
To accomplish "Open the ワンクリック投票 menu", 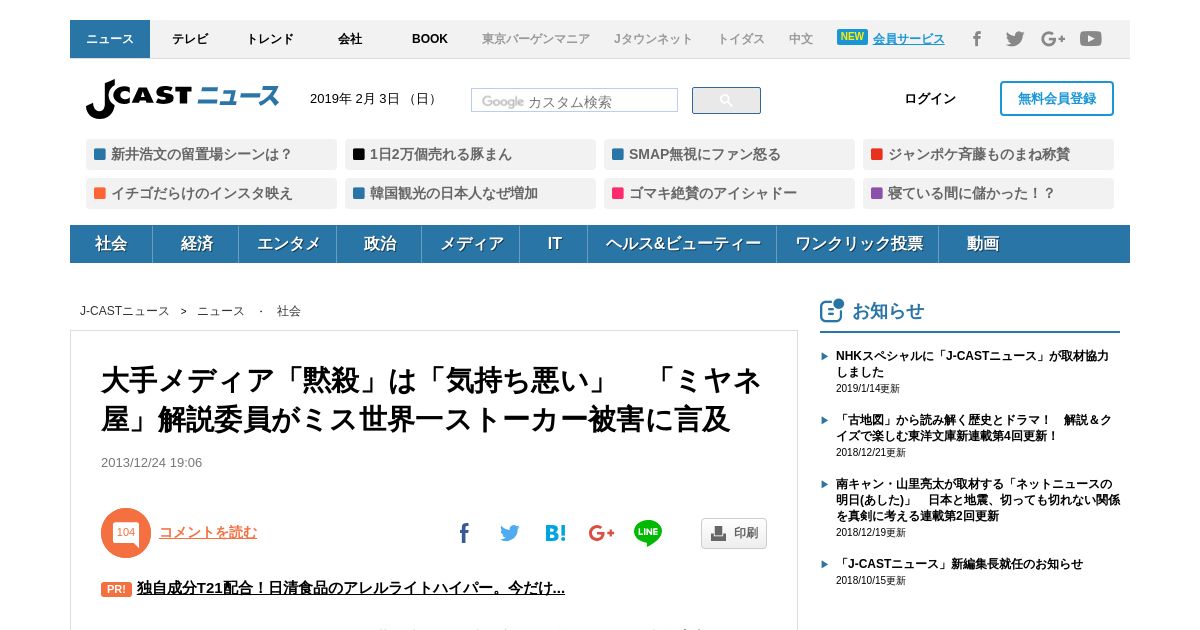I will [x=858, y=244].
